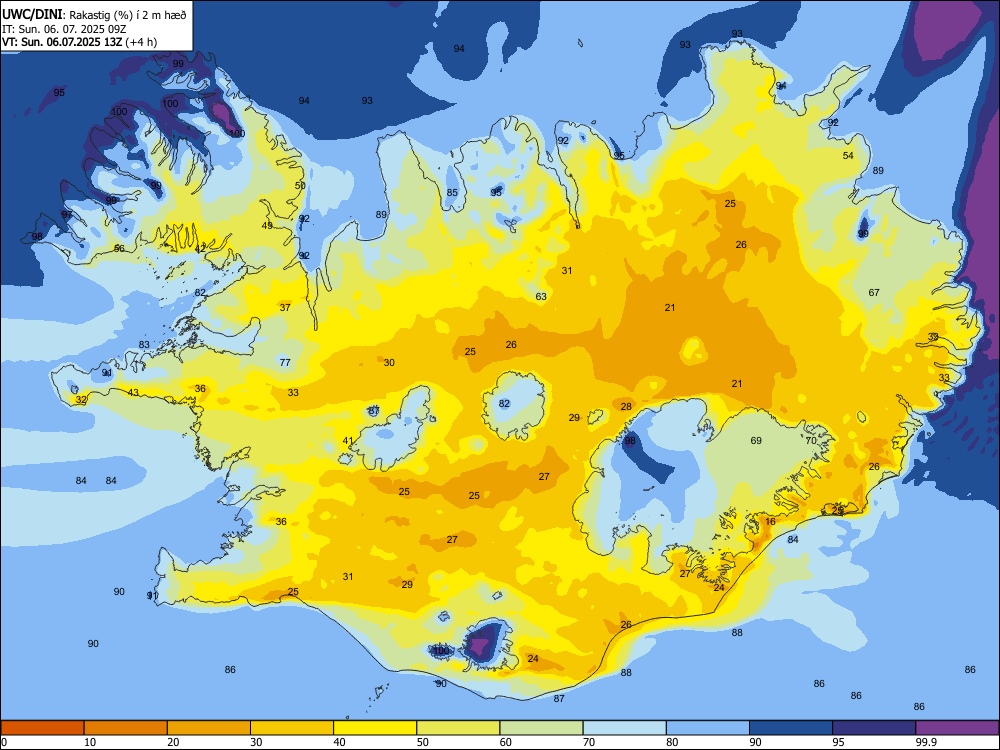Click the 98 value on the glacier's west edge
This screenshot has width=1000, height=750.
[x=630, y=441]
